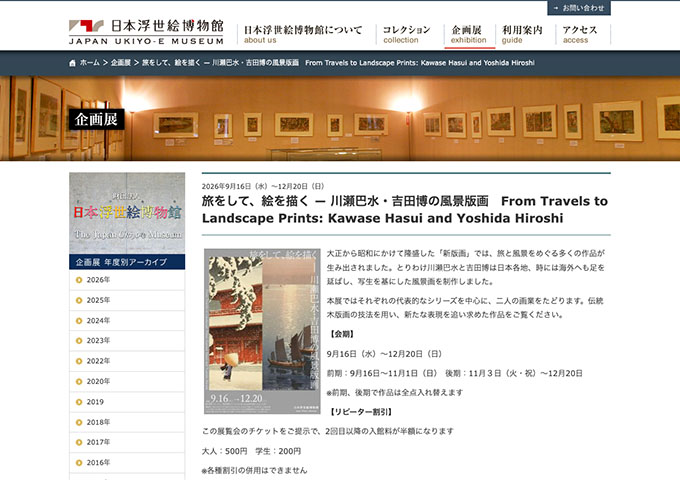
Task: Open the 2018年 archive
Action: tap(127, 422)
